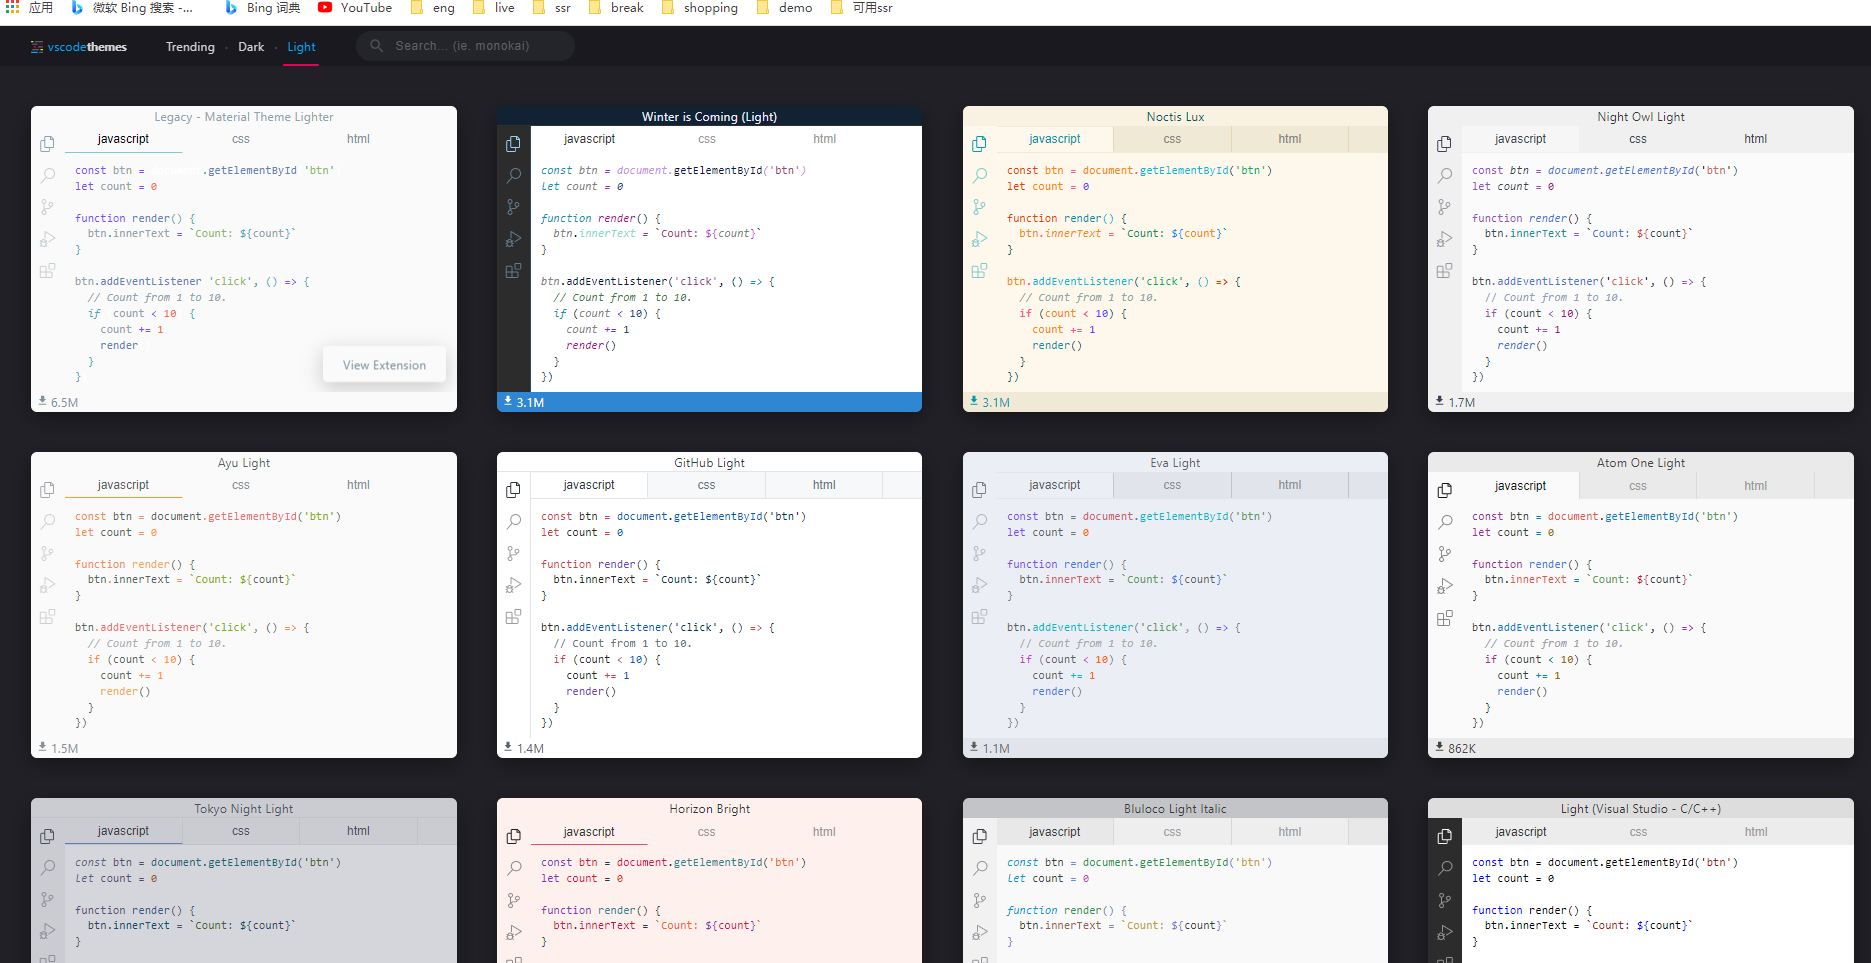Open Winter is Coming (Light) theme title
The height and width of the screenshot is (963, 1871).
[709, 117]
